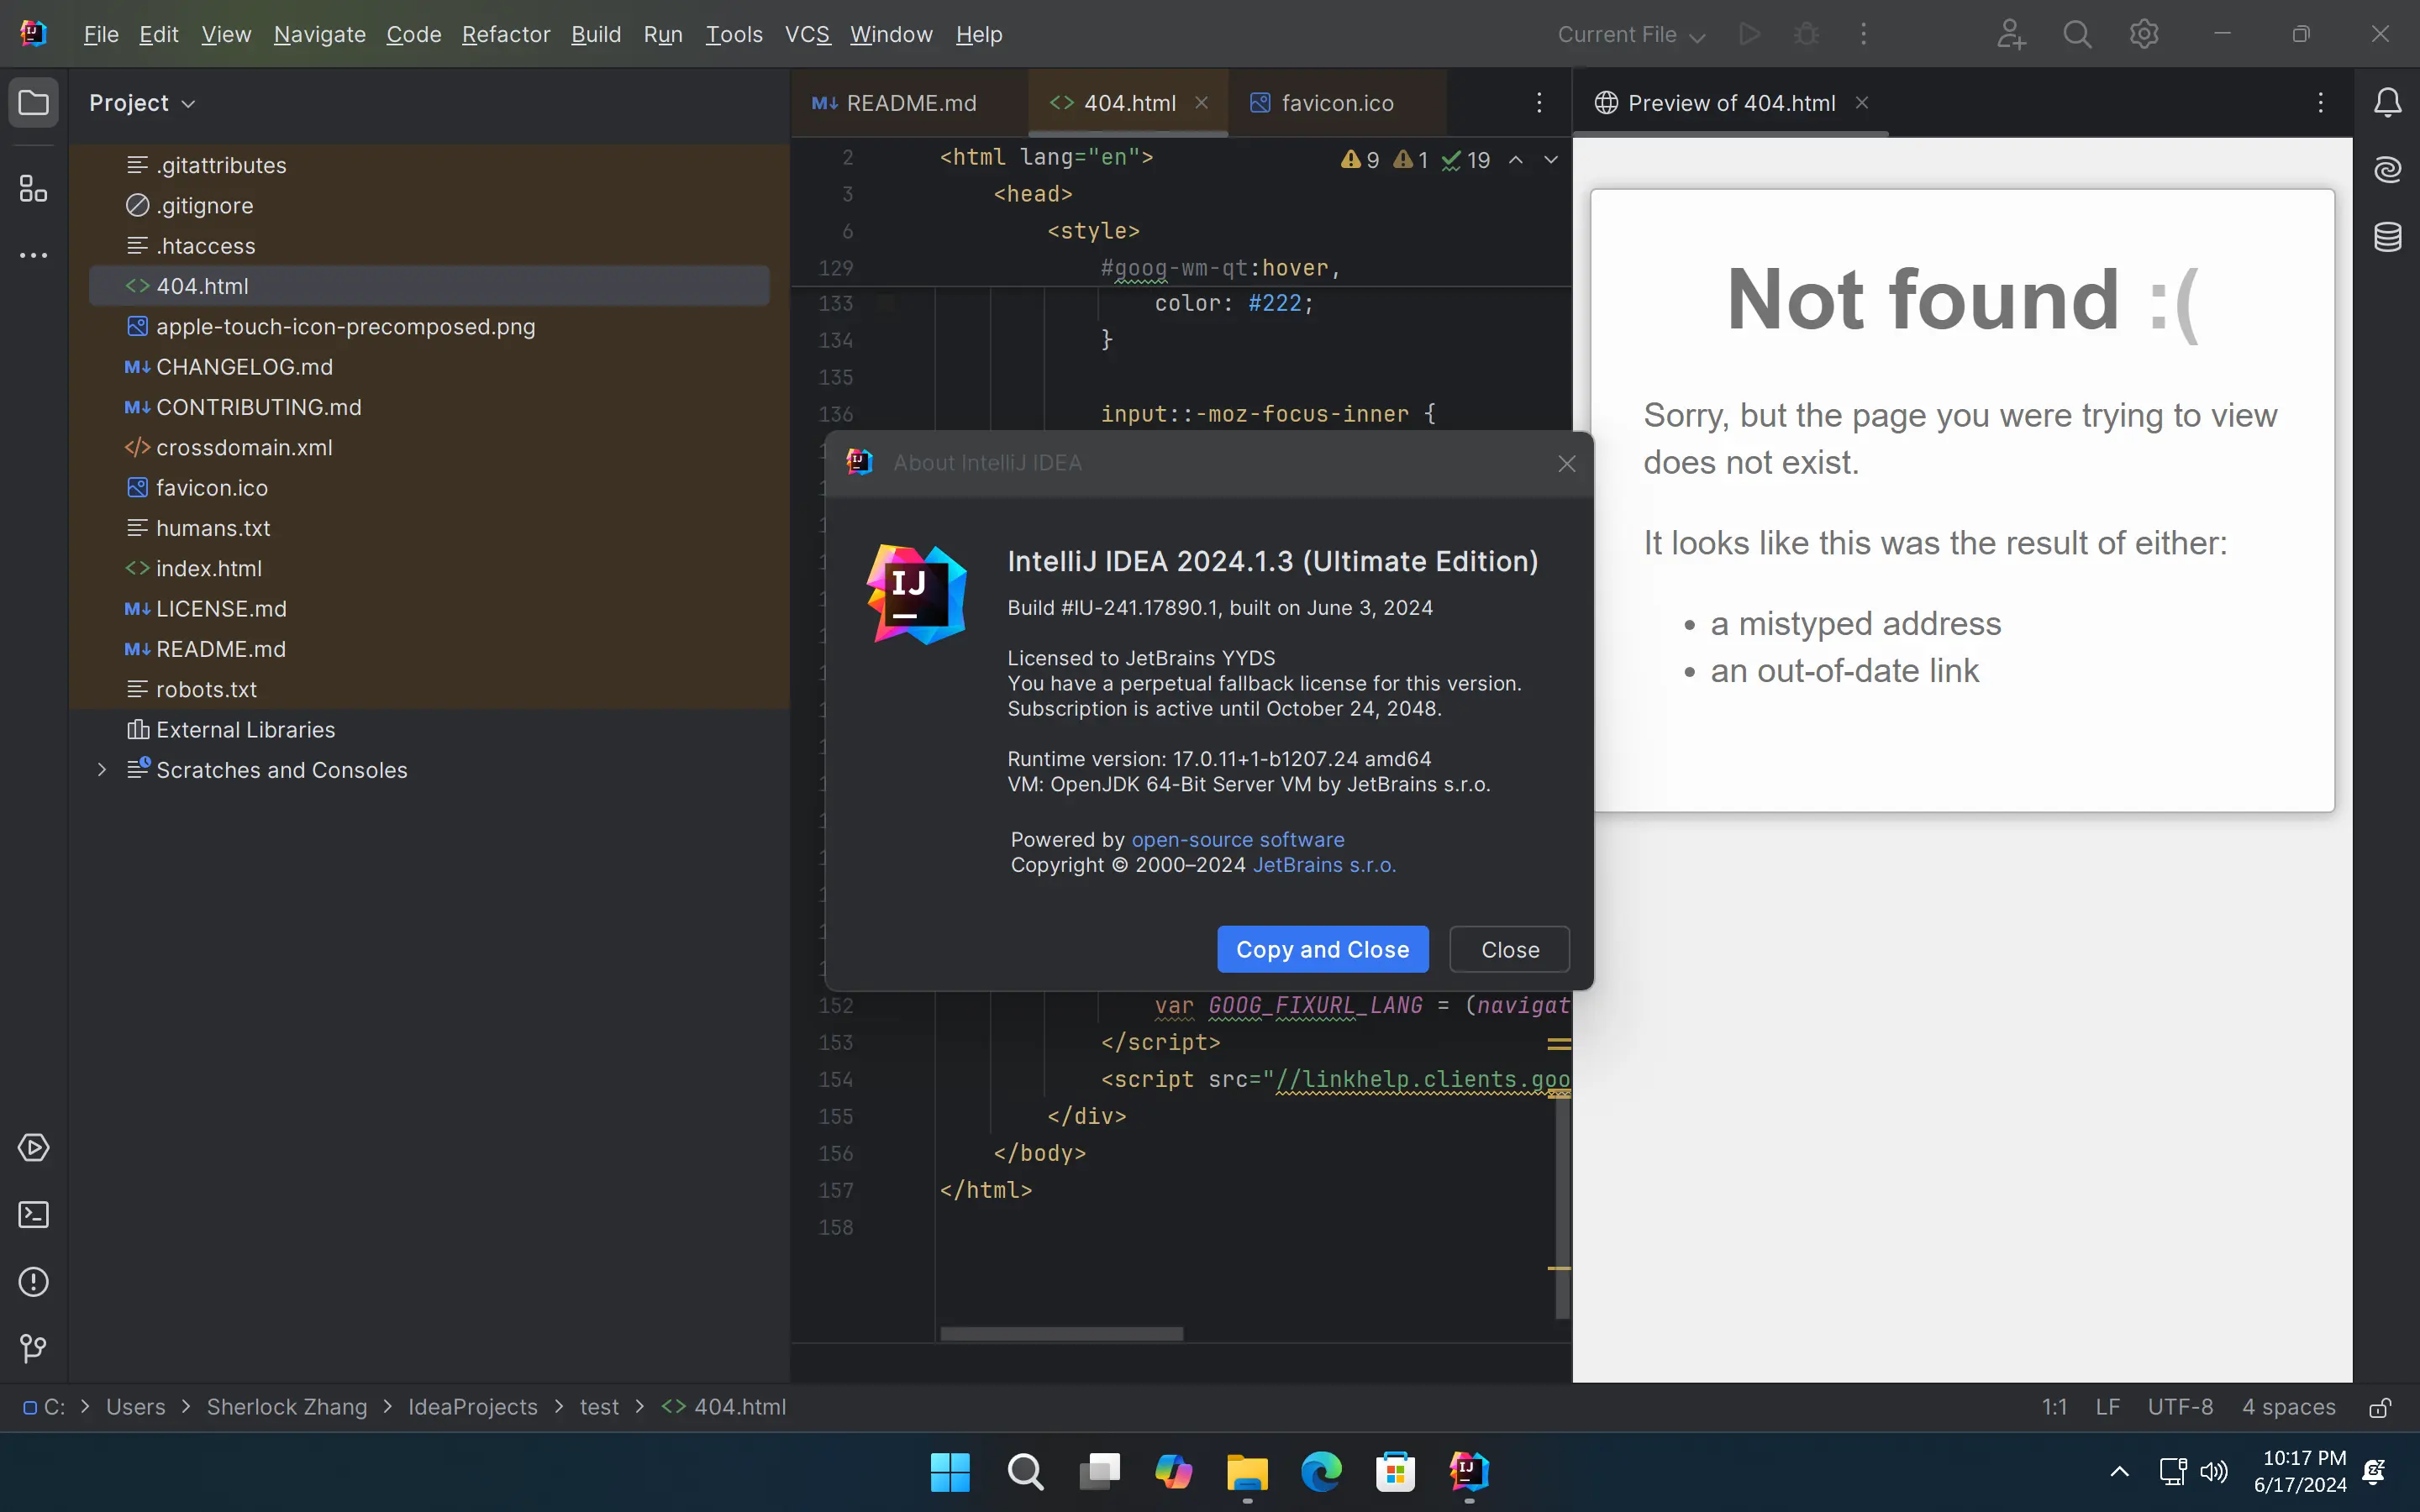The height and width of the screenshot is (1512, 2420).
Task: Open the Services tool window icon
Action: (33, 1147)
